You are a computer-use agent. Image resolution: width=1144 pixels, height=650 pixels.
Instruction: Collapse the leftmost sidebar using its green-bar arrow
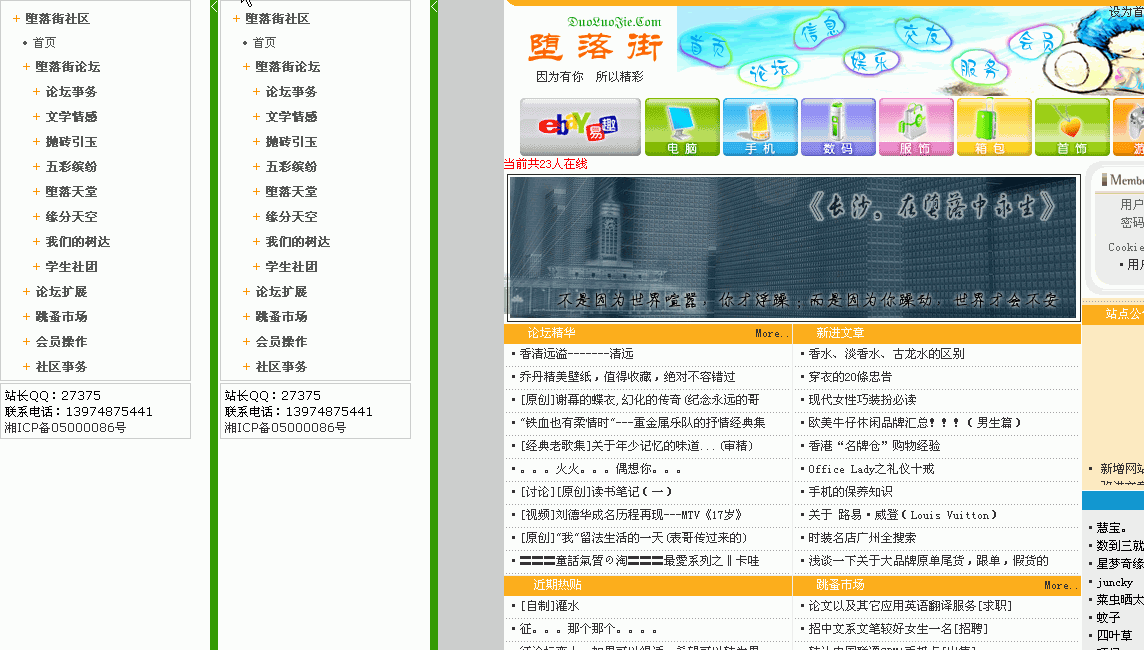click(x=214, y=7)
